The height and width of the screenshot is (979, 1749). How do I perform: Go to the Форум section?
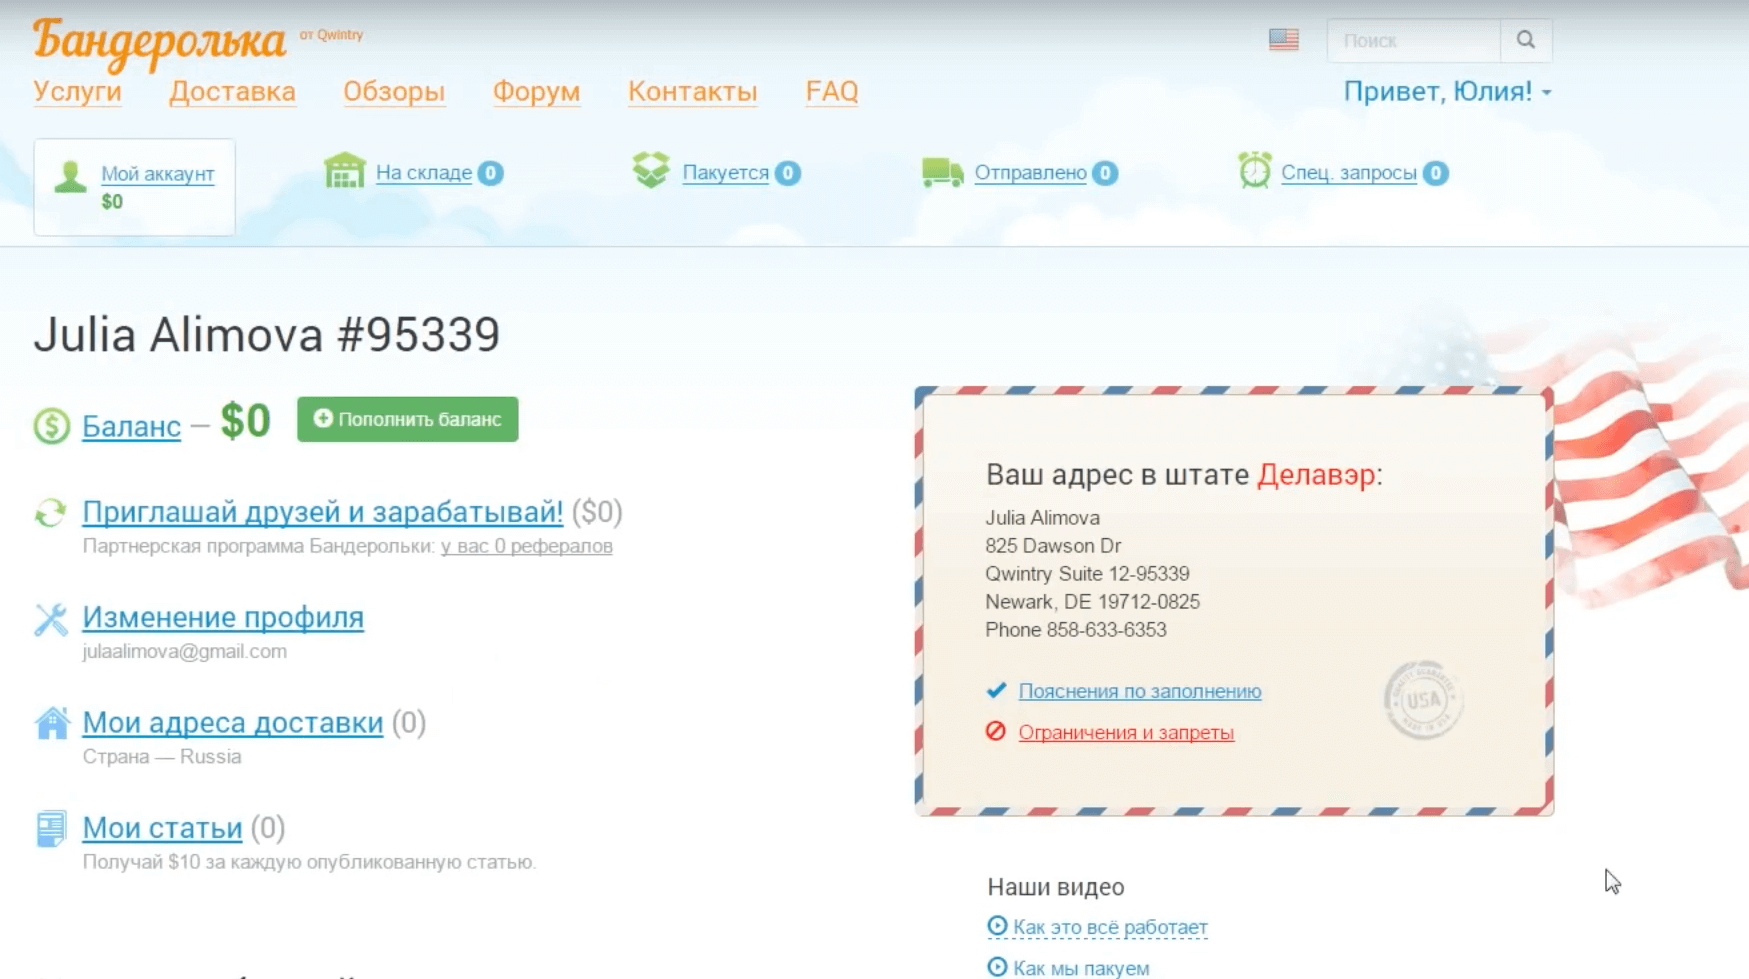(x=536, y=92)
